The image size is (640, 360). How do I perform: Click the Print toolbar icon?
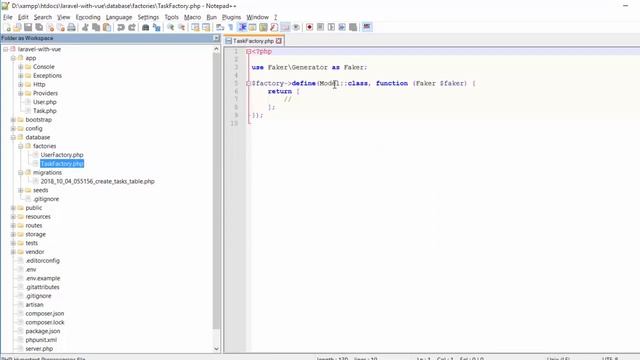pos(71,27)
